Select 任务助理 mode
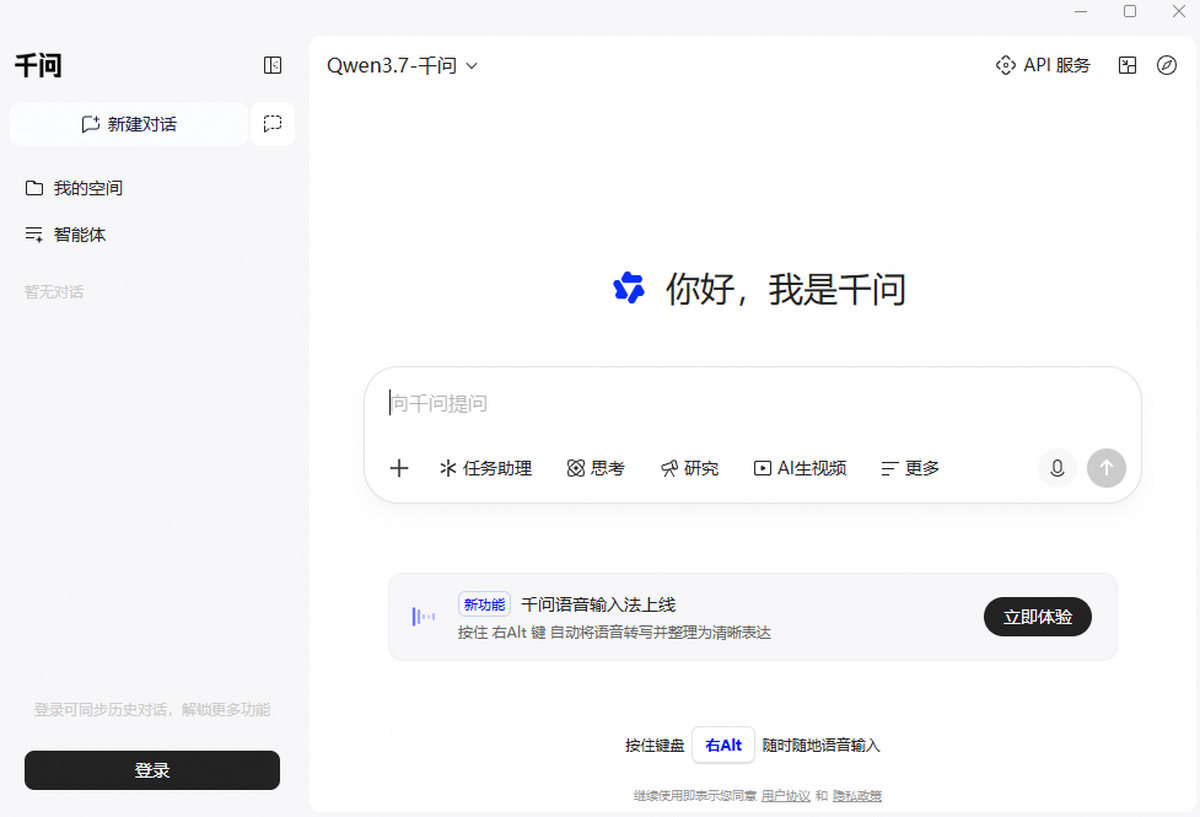 click(x=486, y=468)
